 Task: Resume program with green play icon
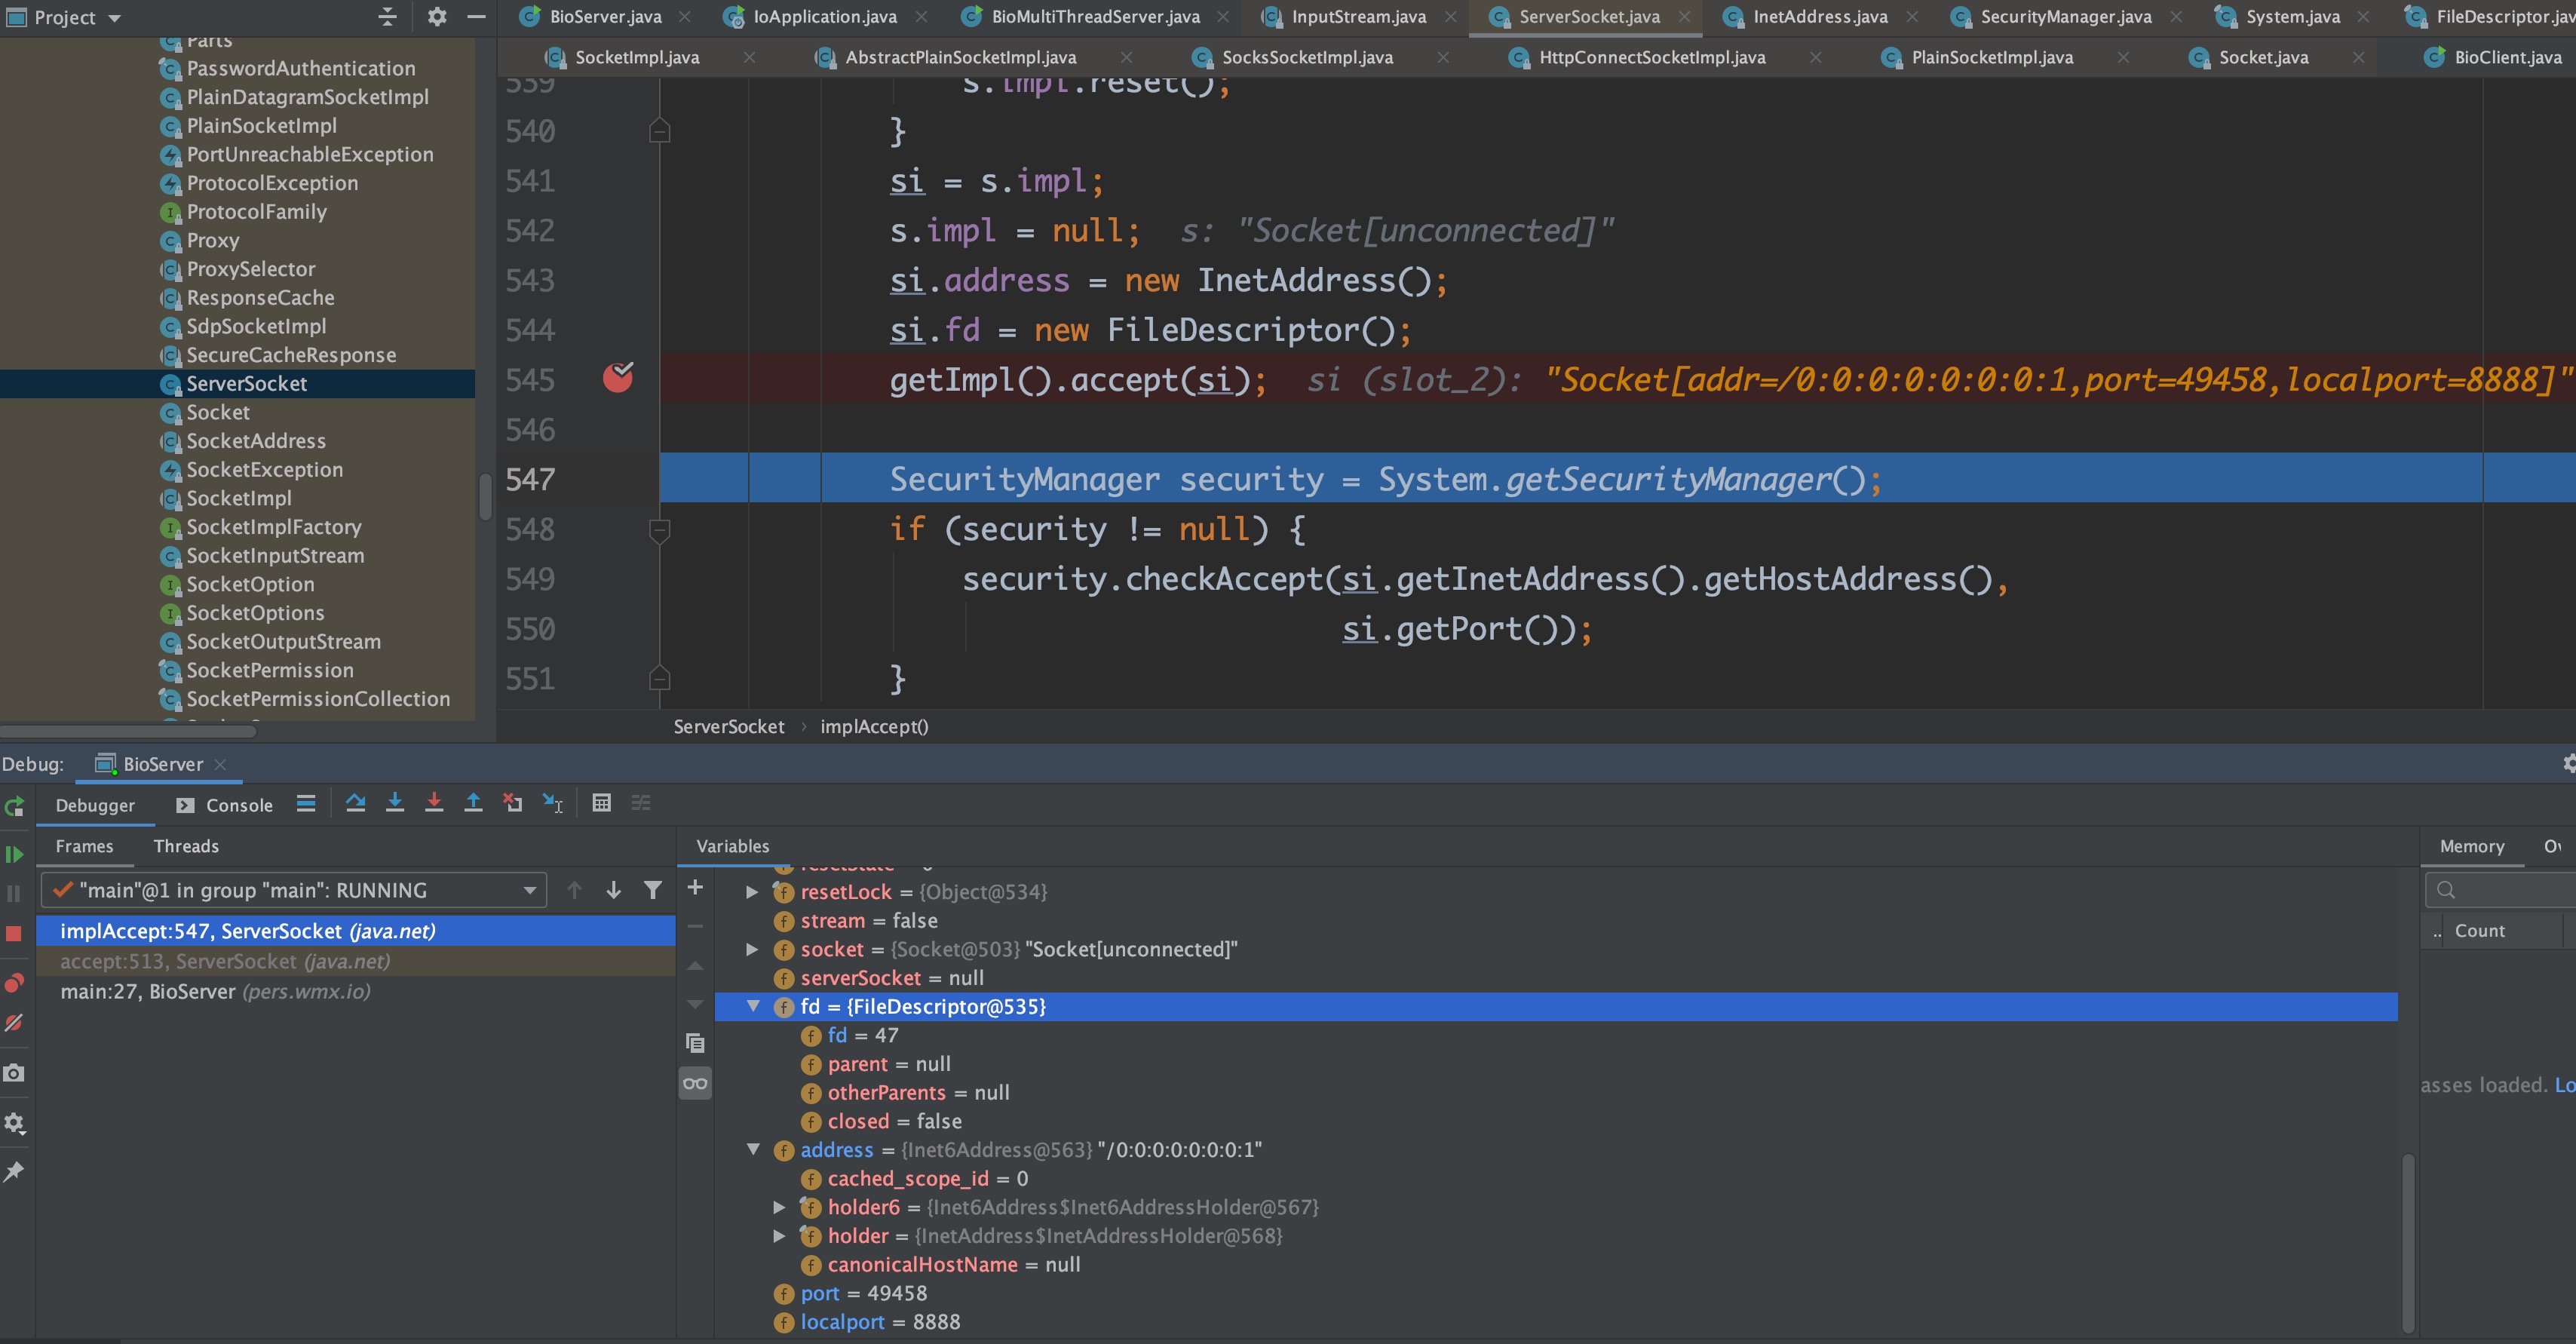click(x=14, y=854)
